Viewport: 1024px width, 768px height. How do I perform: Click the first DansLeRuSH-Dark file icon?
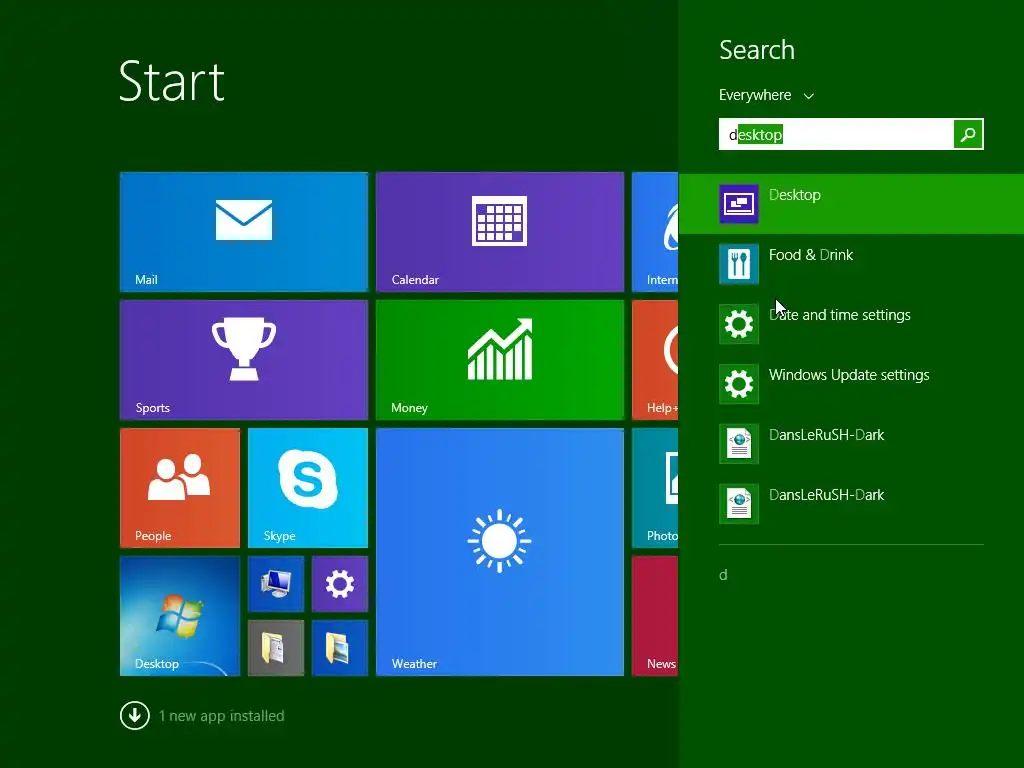(x=739, y=444)
